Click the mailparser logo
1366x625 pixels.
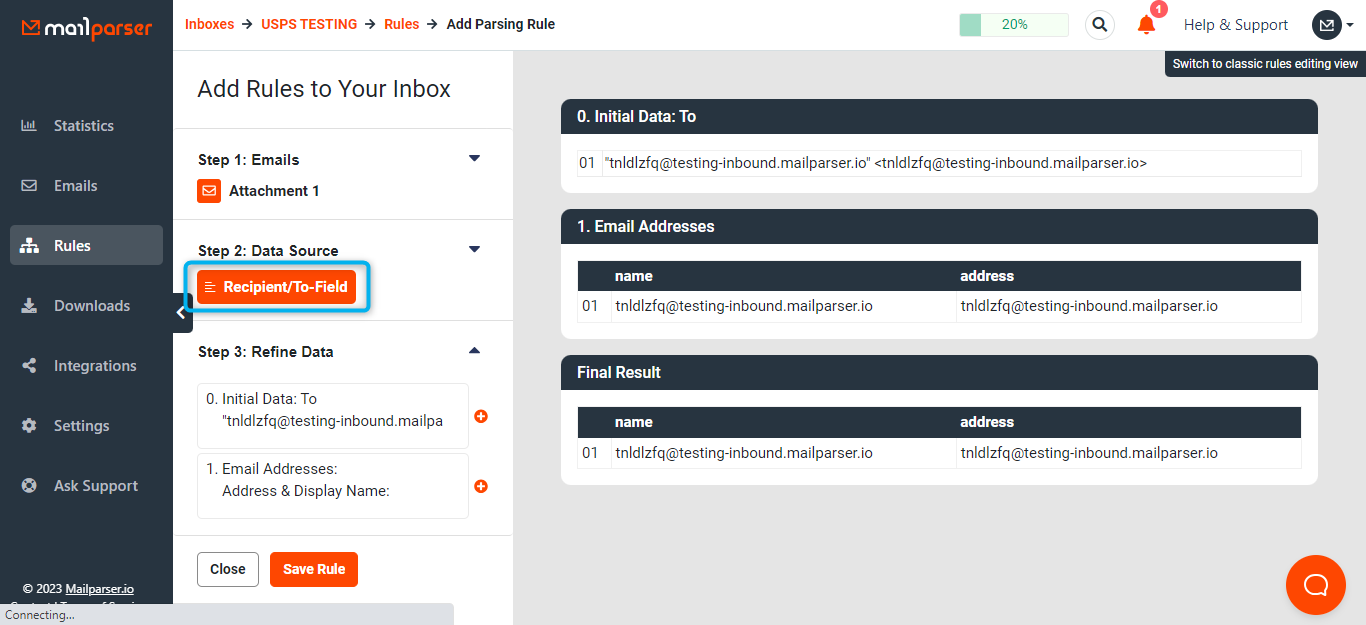[87, 28]
